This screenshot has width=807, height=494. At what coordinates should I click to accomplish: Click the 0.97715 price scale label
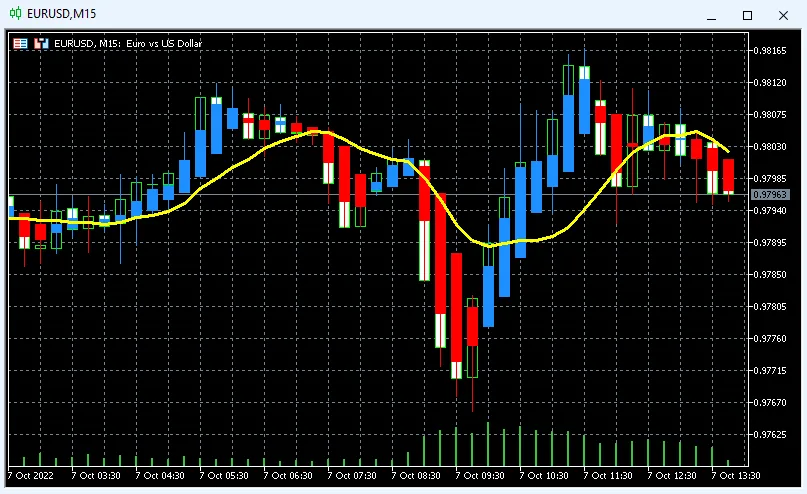click(770, 370)
